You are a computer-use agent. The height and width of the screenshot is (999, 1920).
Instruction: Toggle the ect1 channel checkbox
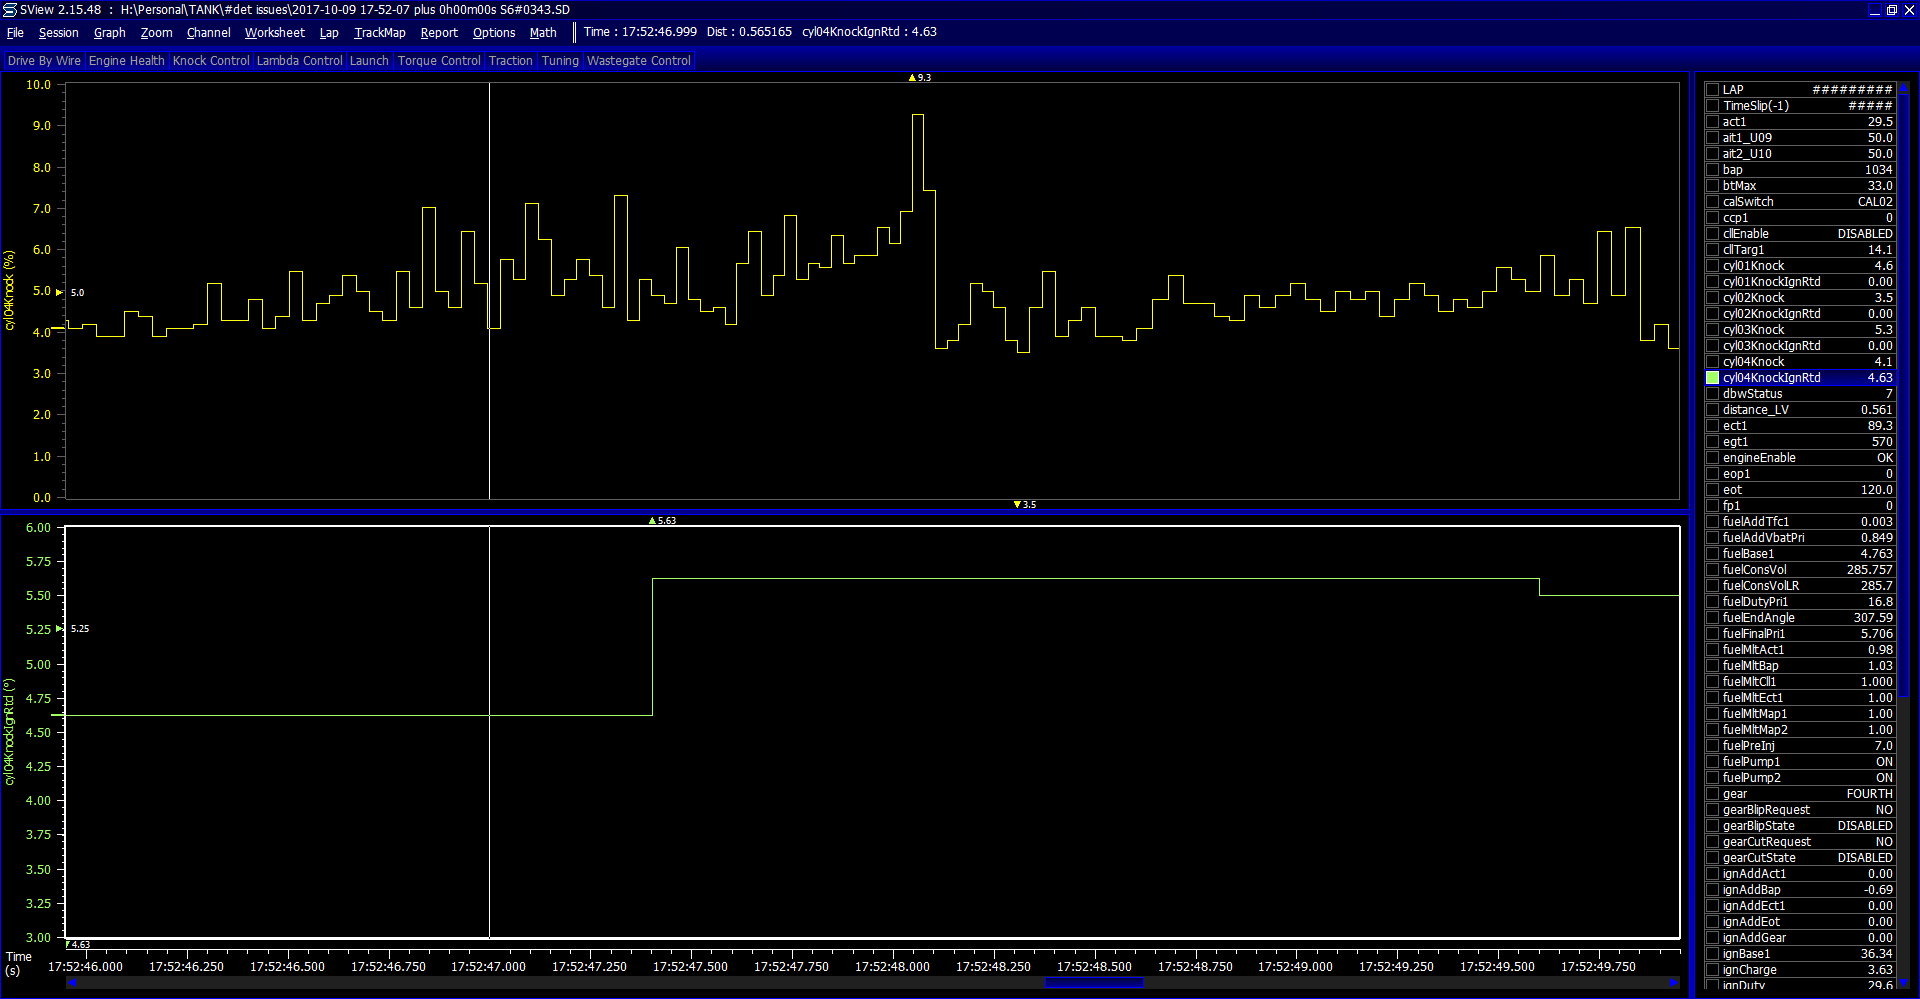click(x=1712, y=426)
